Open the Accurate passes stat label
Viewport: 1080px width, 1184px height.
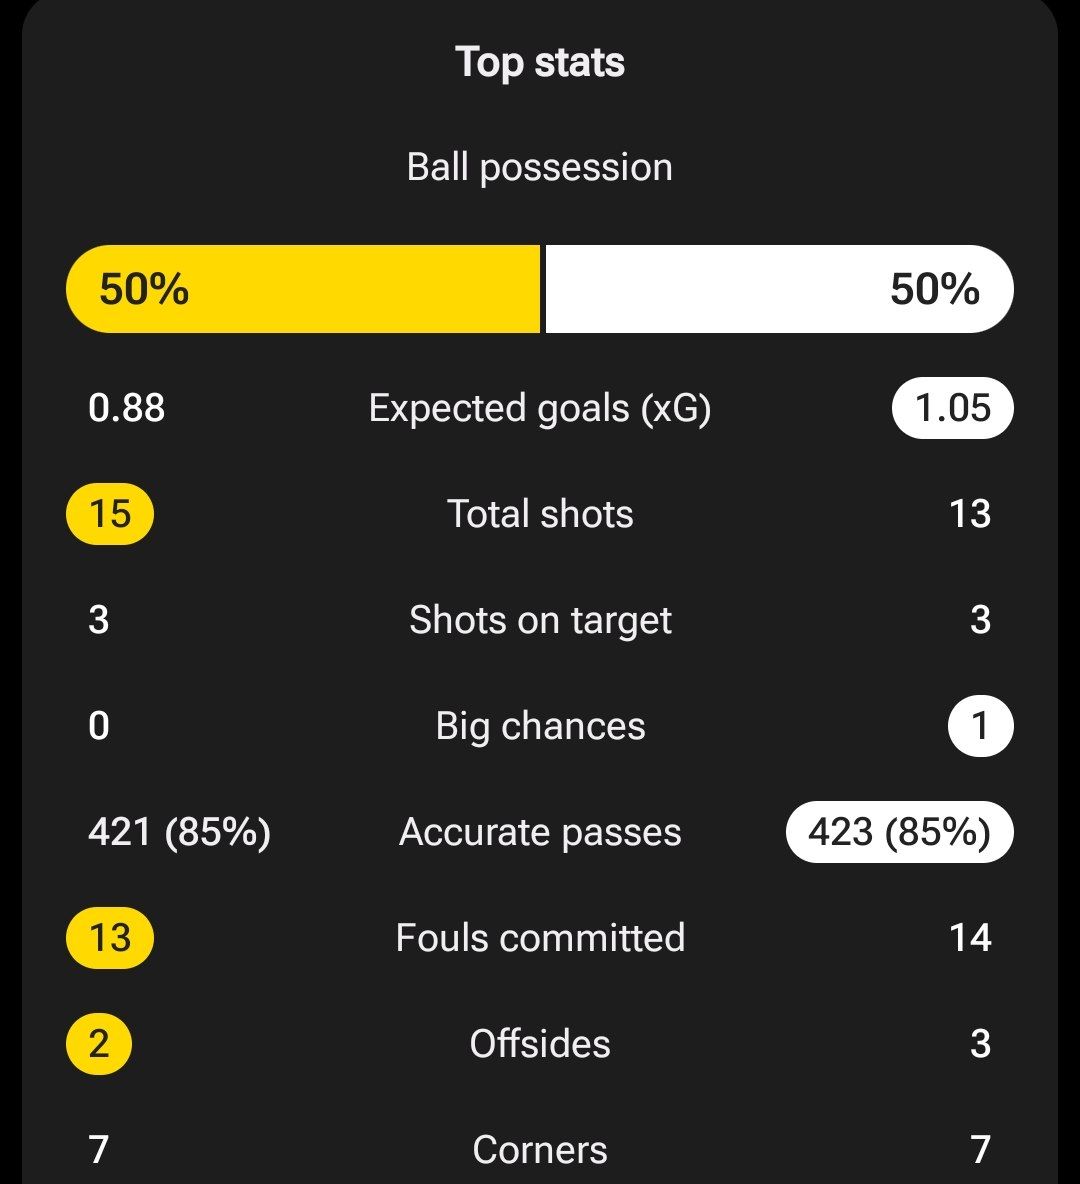(540, 832)
